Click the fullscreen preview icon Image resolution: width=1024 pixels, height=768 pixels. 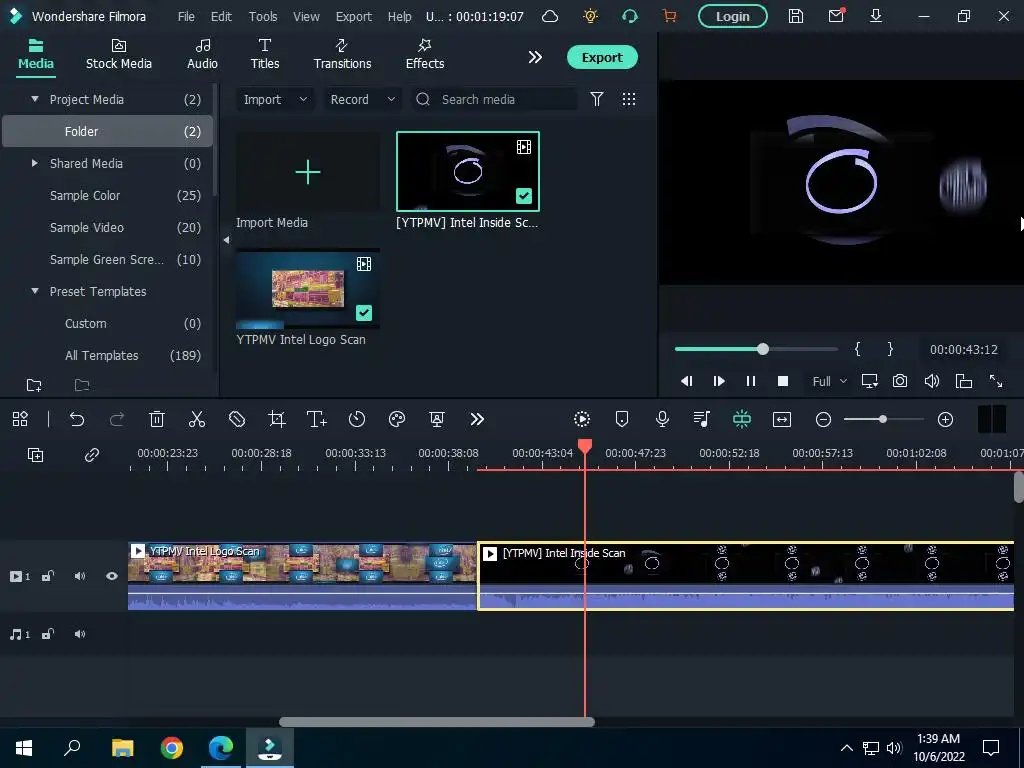[x=996, y=381]
